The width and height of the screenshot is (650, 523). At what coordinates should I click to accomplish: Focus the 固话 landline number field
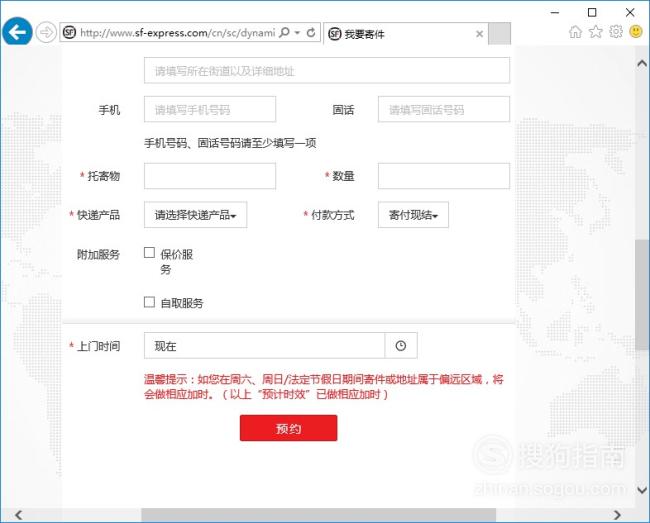click(x=444, y=109)
